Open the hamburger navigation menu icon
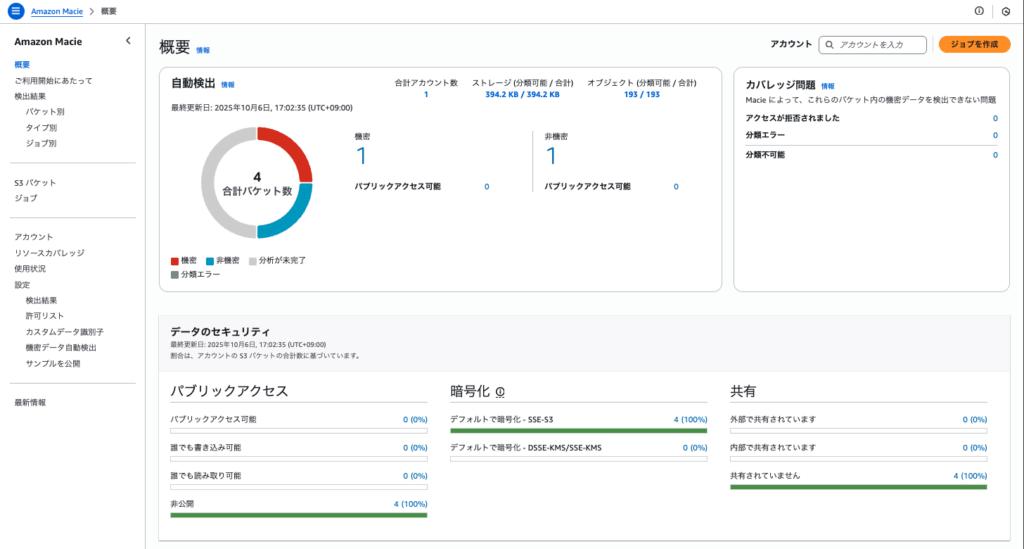The image size is (1024, 549). [15, 11]
